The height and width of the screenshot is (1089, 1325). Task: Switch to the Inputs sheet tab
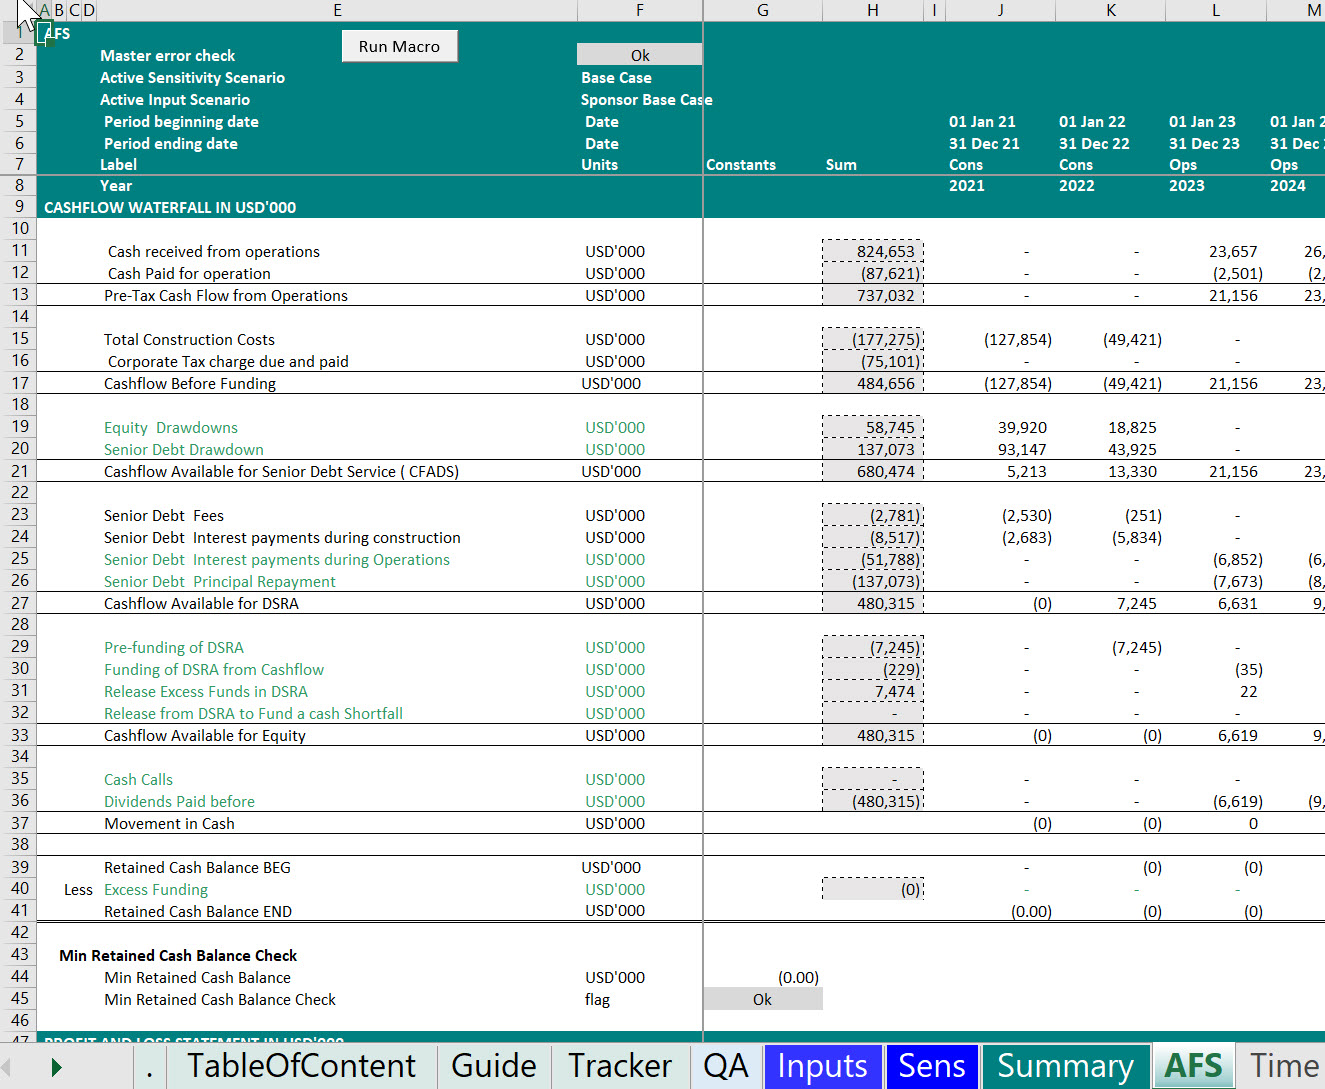pos(823,1065)
